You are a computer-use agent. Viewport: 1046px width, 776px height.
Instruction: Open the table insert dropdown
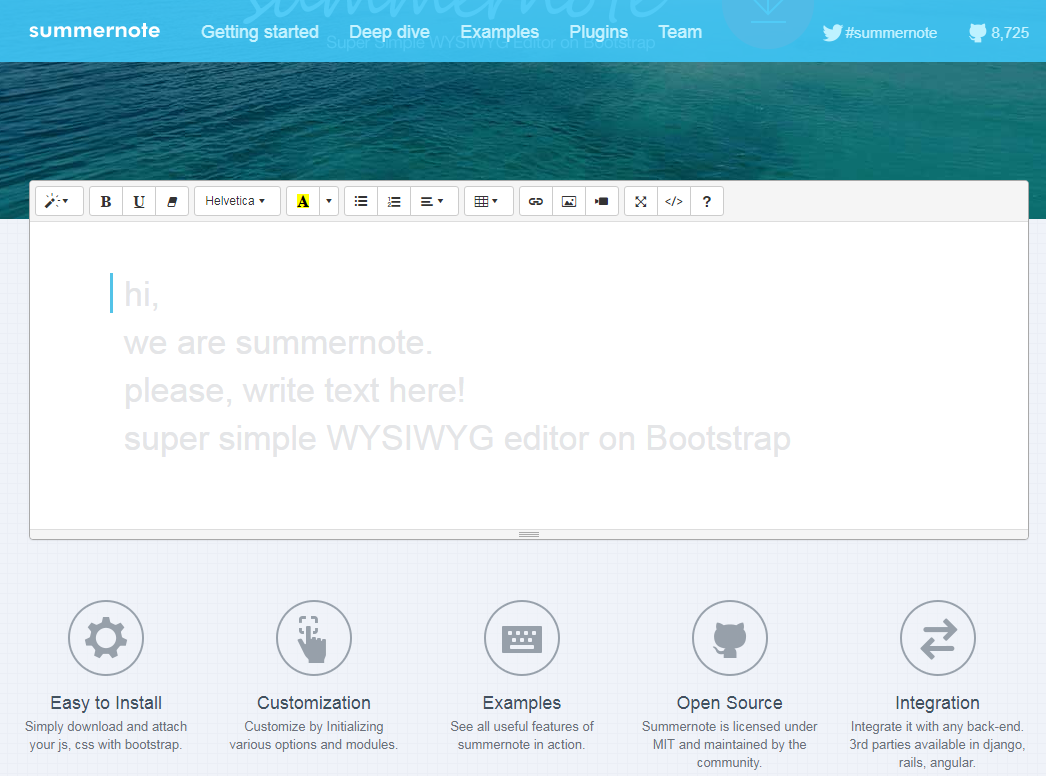(x=488, y=201)
